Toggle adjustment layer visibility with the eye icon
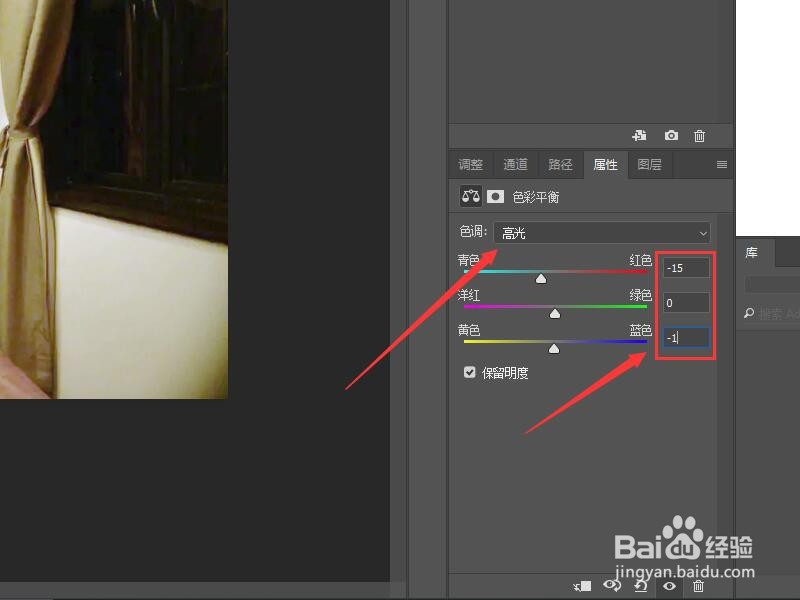 click(x=667, y=585)
